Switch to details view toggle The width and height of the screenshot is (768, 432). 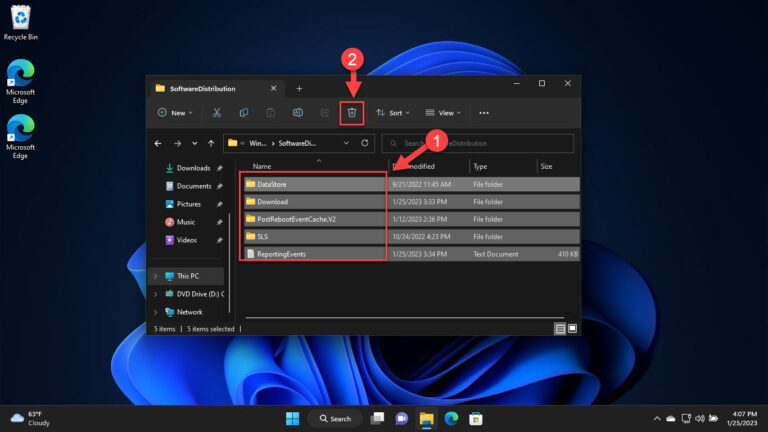coord(560,328)
